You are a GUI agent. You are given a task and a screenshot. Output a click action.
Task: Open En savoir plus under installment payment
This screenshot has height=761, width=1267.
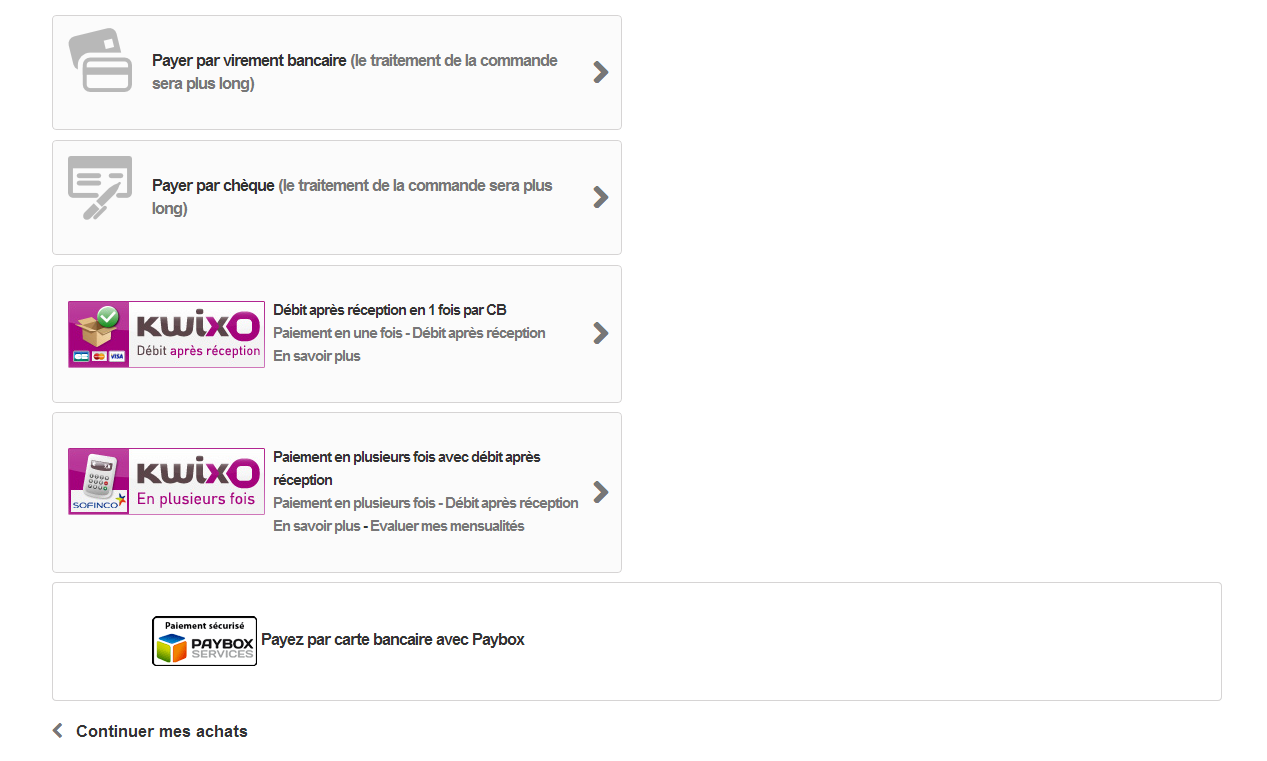pos(317,526)
